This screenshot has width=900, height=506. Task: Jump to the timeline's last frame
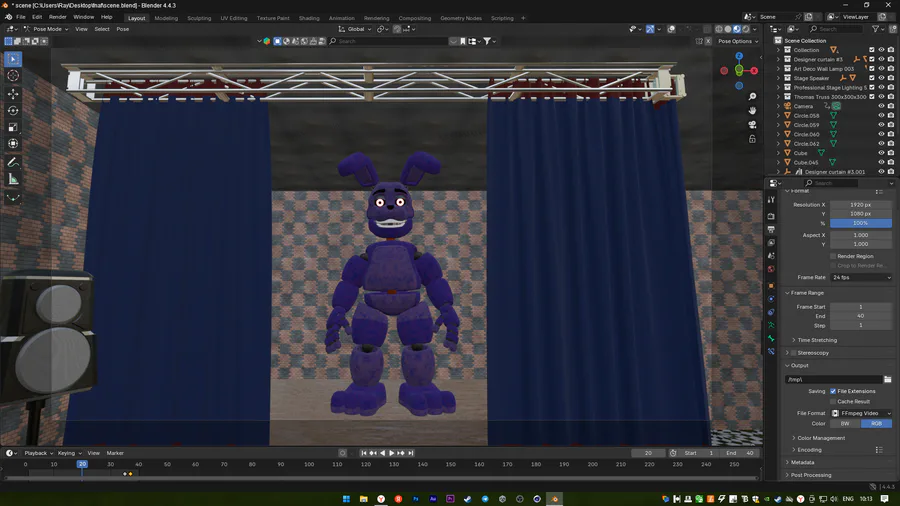tap(410, 453)
